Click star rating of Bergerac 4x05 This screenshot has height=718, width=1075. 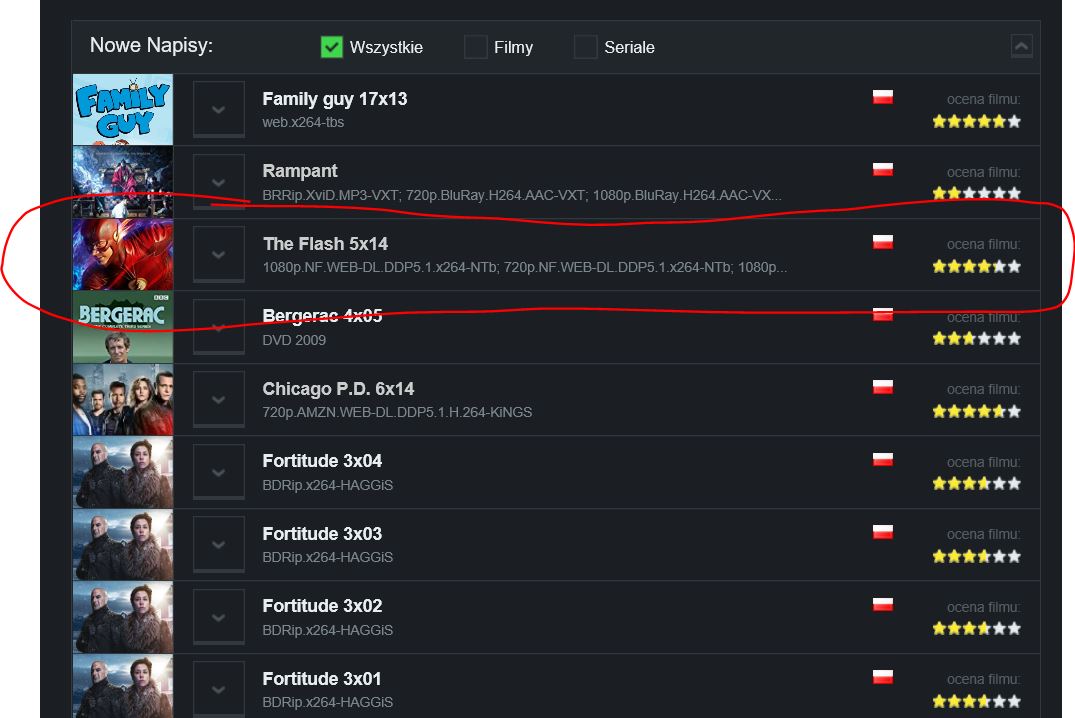pos(976,339)
